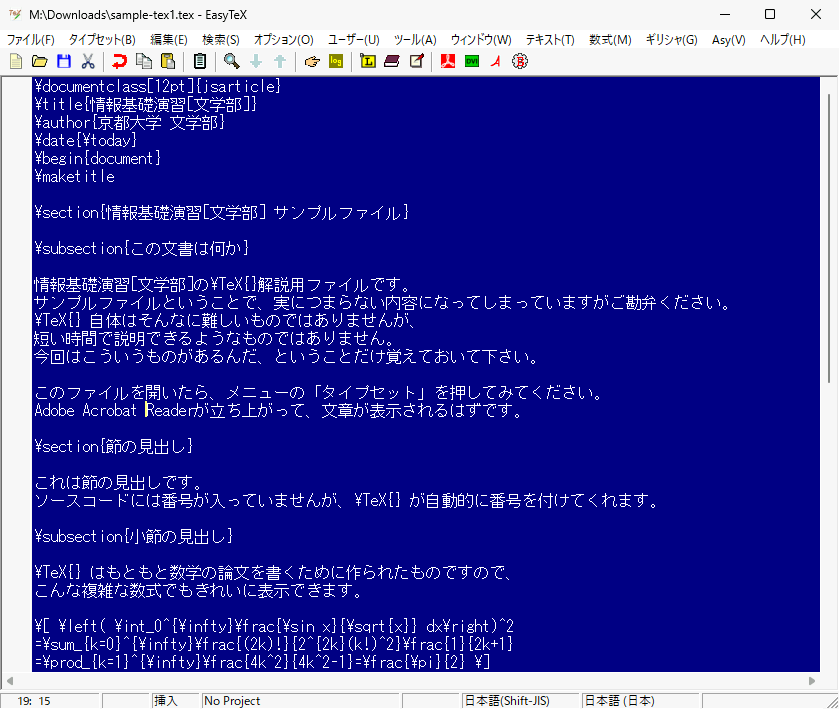Click the horizontal scrollbar left arrow
The height and width of the screenshot is (709, 839).
10,681
